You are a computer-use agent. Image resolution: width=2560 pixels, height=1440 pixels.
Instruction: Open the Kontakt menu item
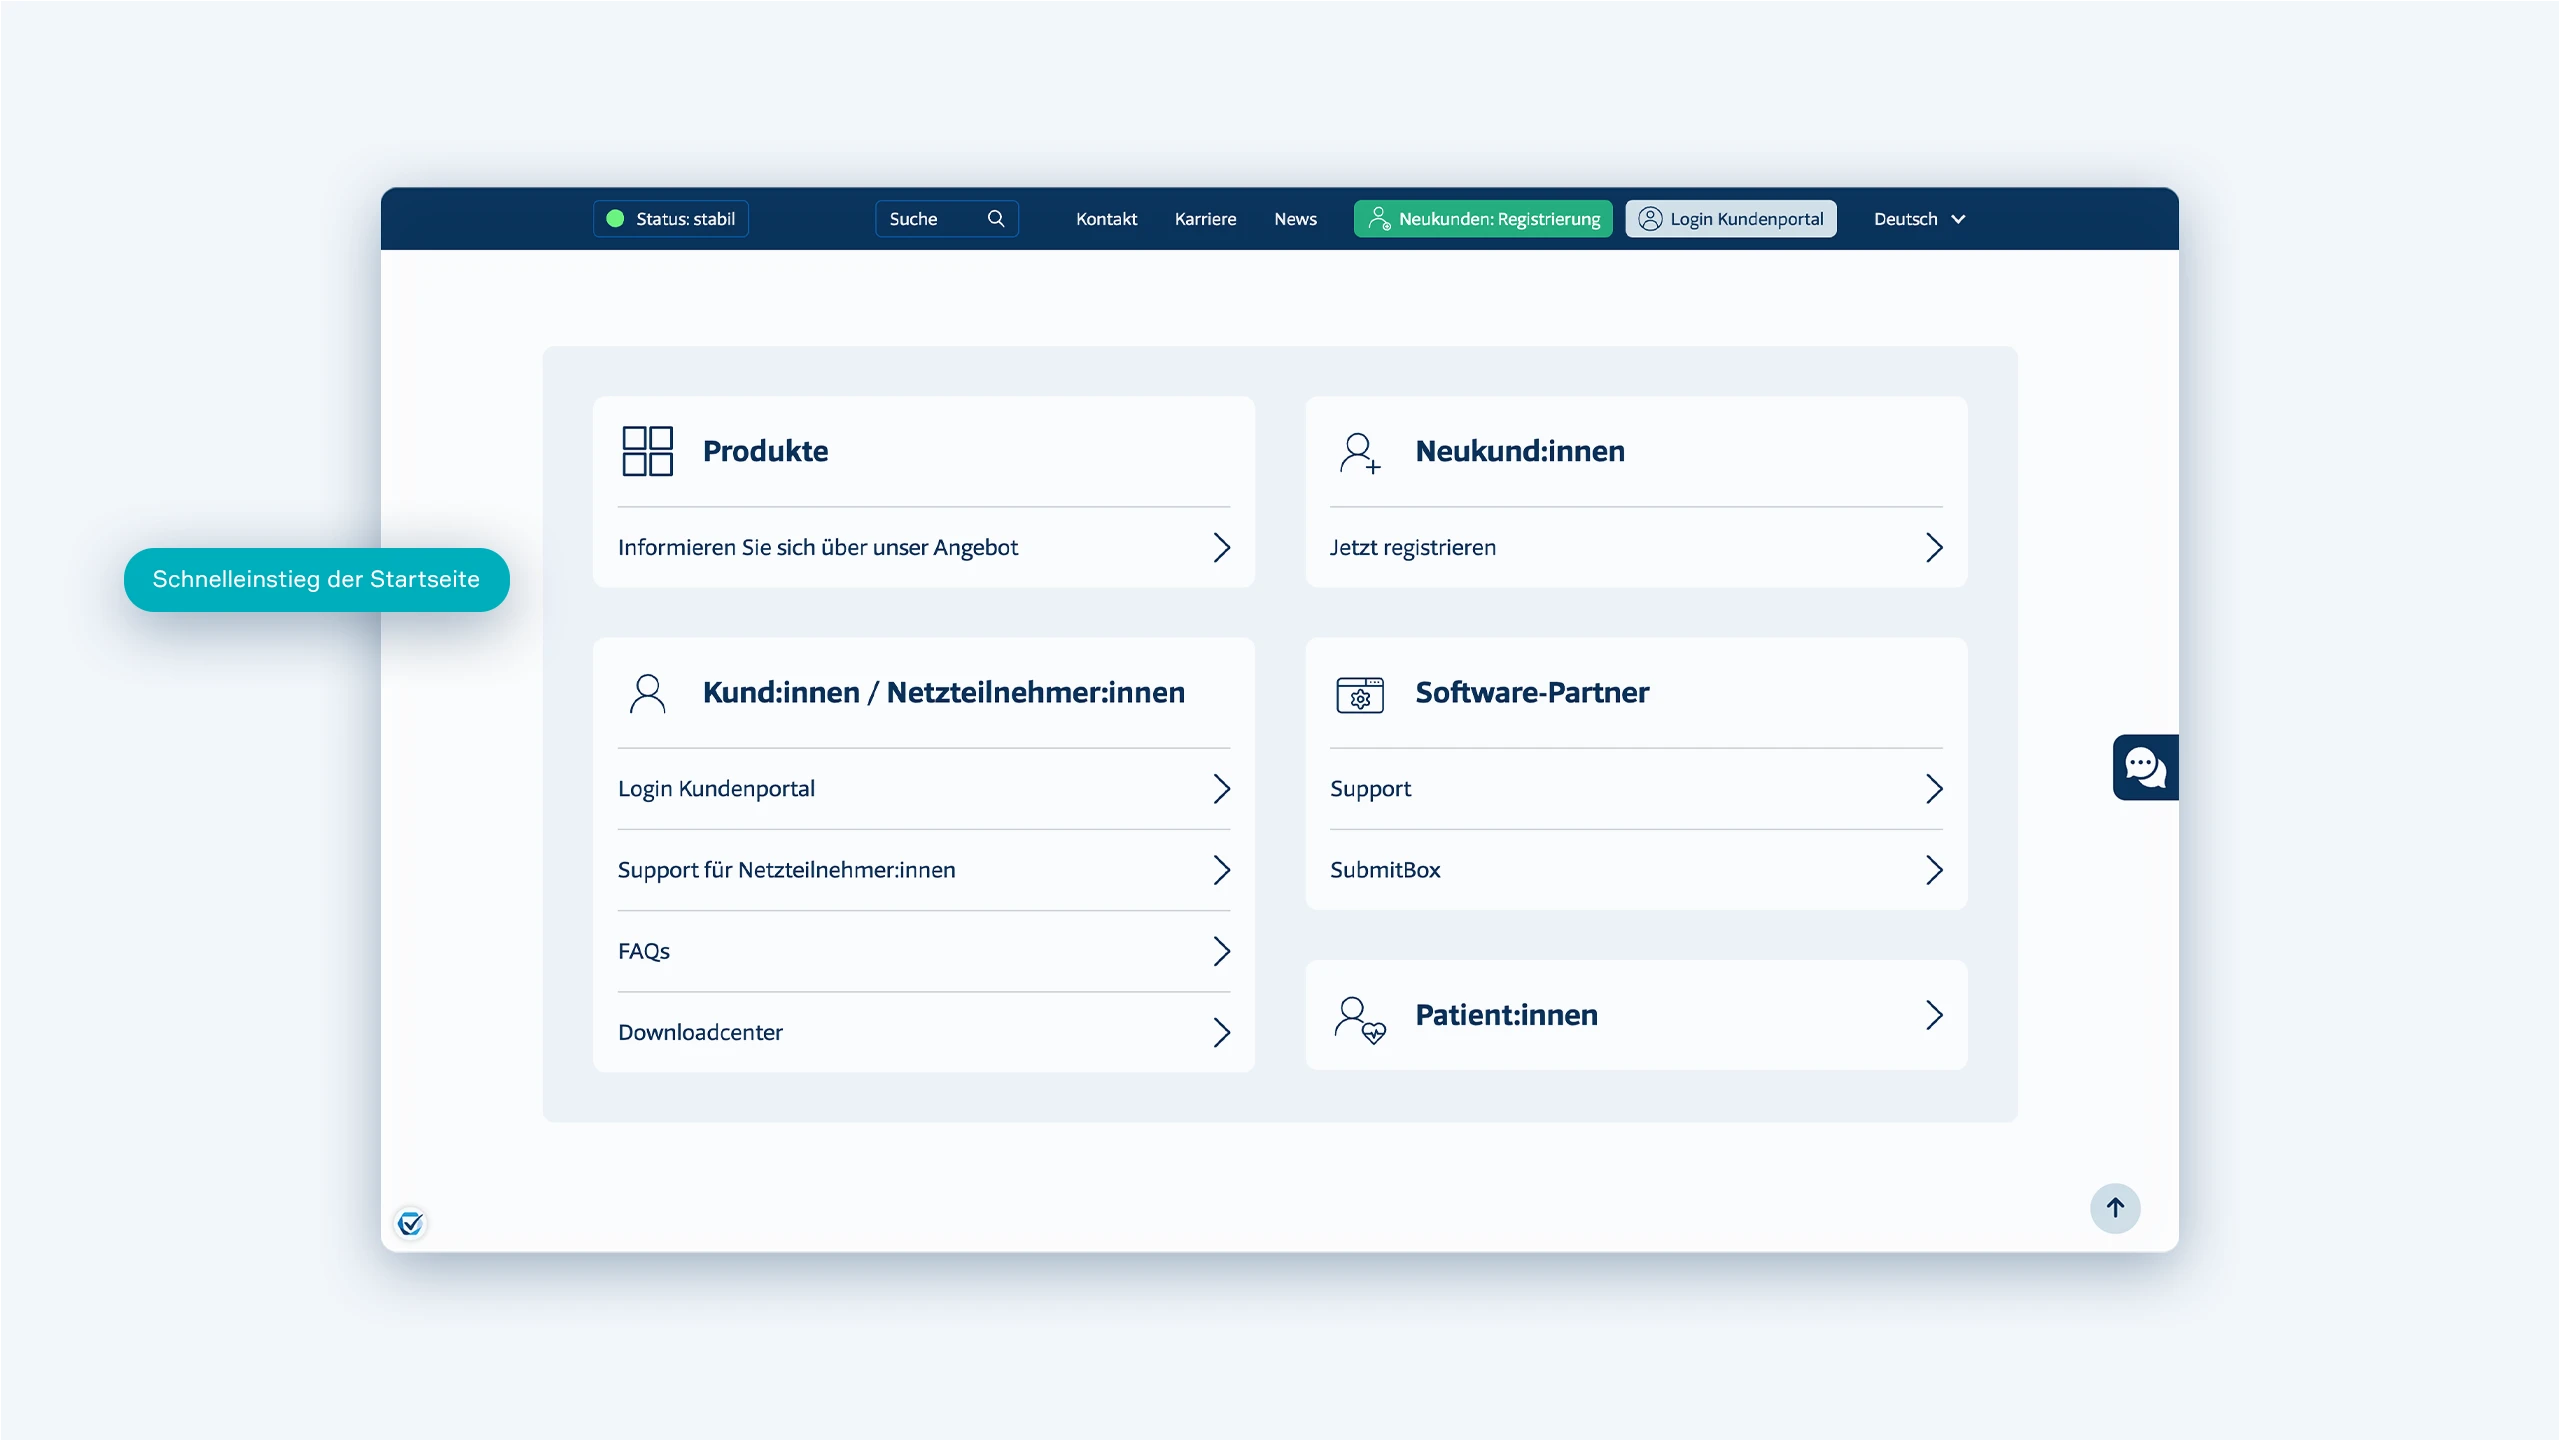(1106, 218)
